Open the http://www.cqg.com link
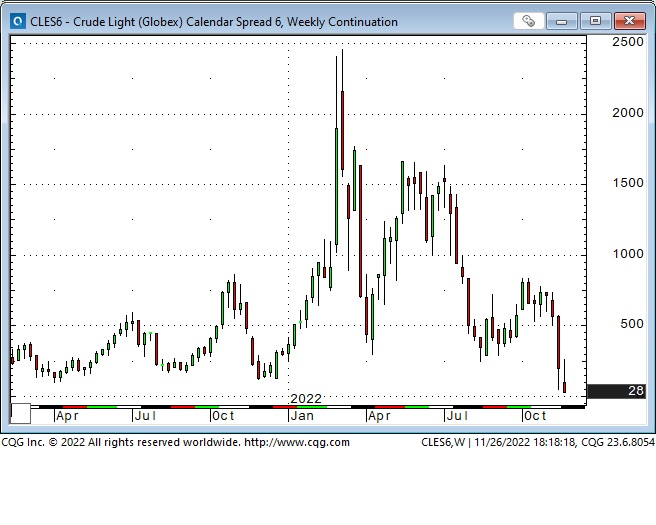Image resolution: width=656 pixels, height=525 pixels. pos(297,442)
